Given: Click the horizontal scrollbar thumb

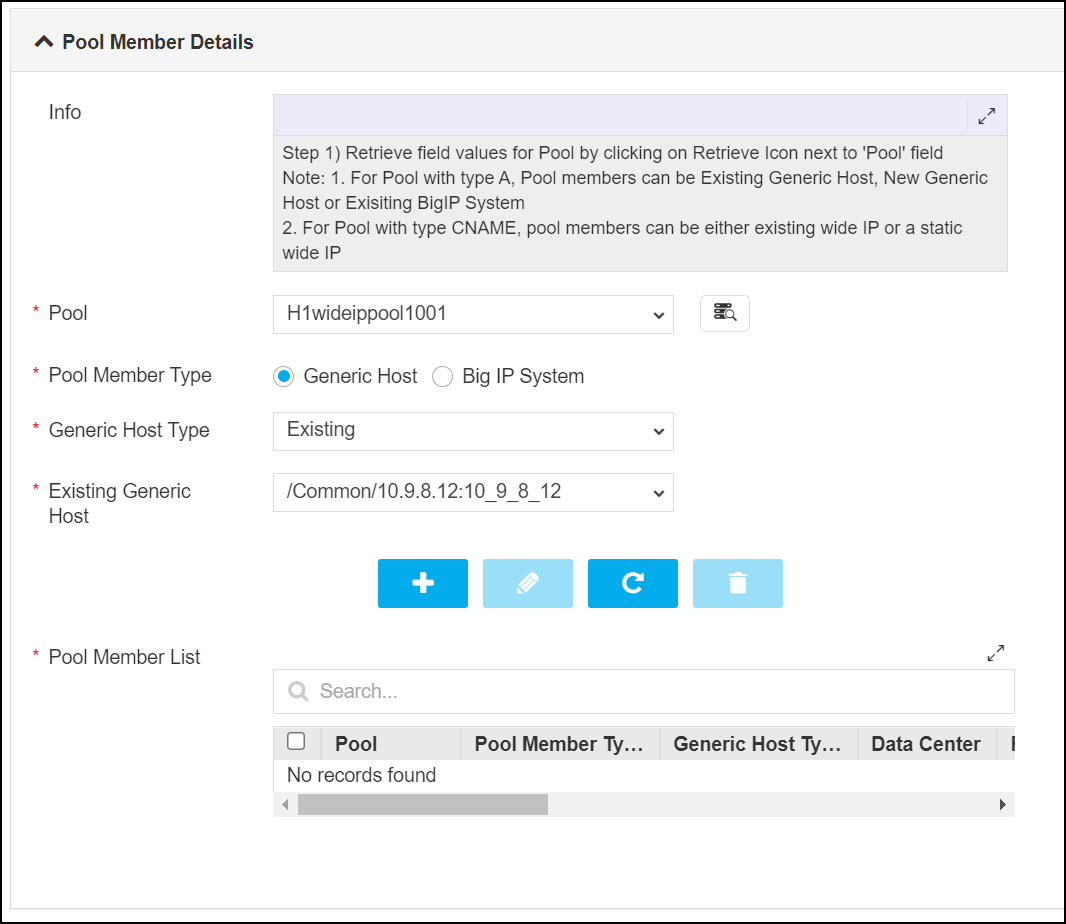Looking at the screenshot, I should pyautogui.click(x=423, y=804).
